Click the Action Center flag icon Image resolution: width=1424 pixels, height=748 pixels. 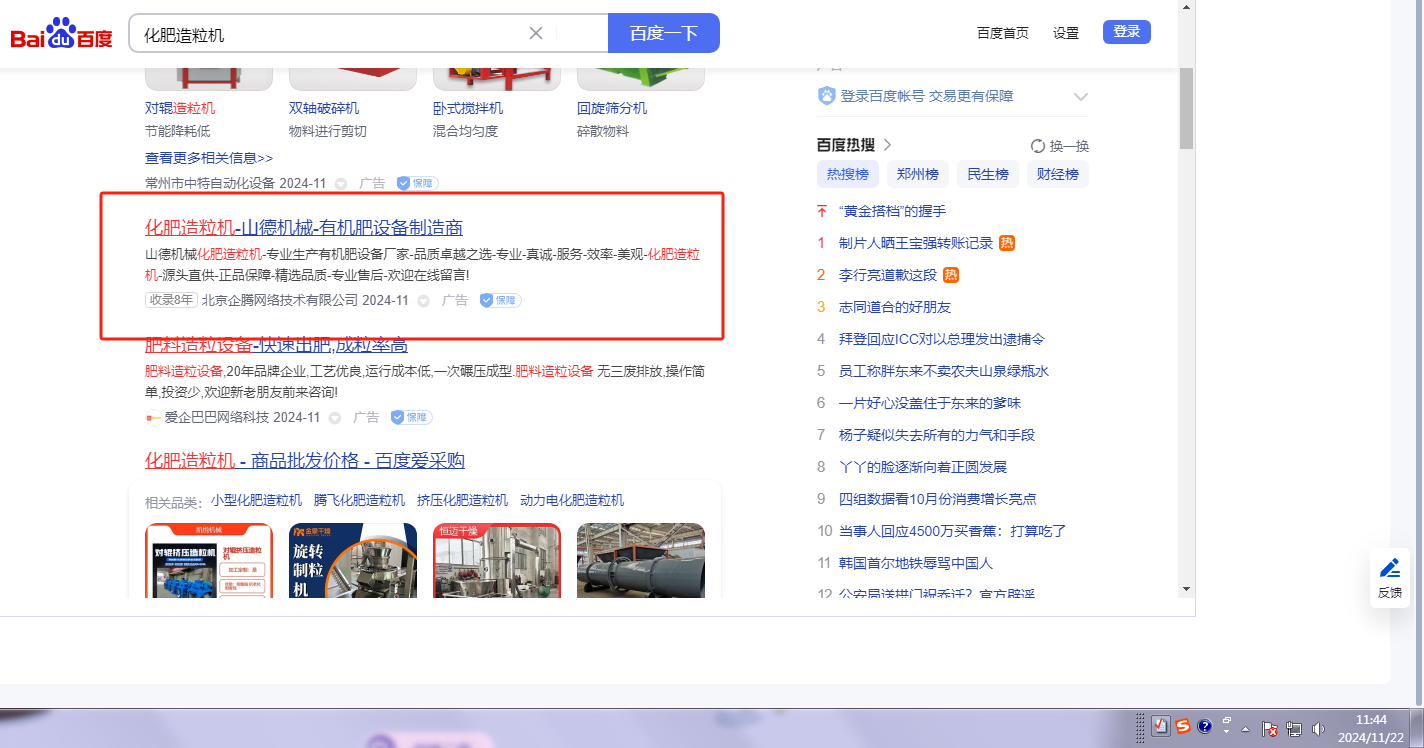[1270, 728]
